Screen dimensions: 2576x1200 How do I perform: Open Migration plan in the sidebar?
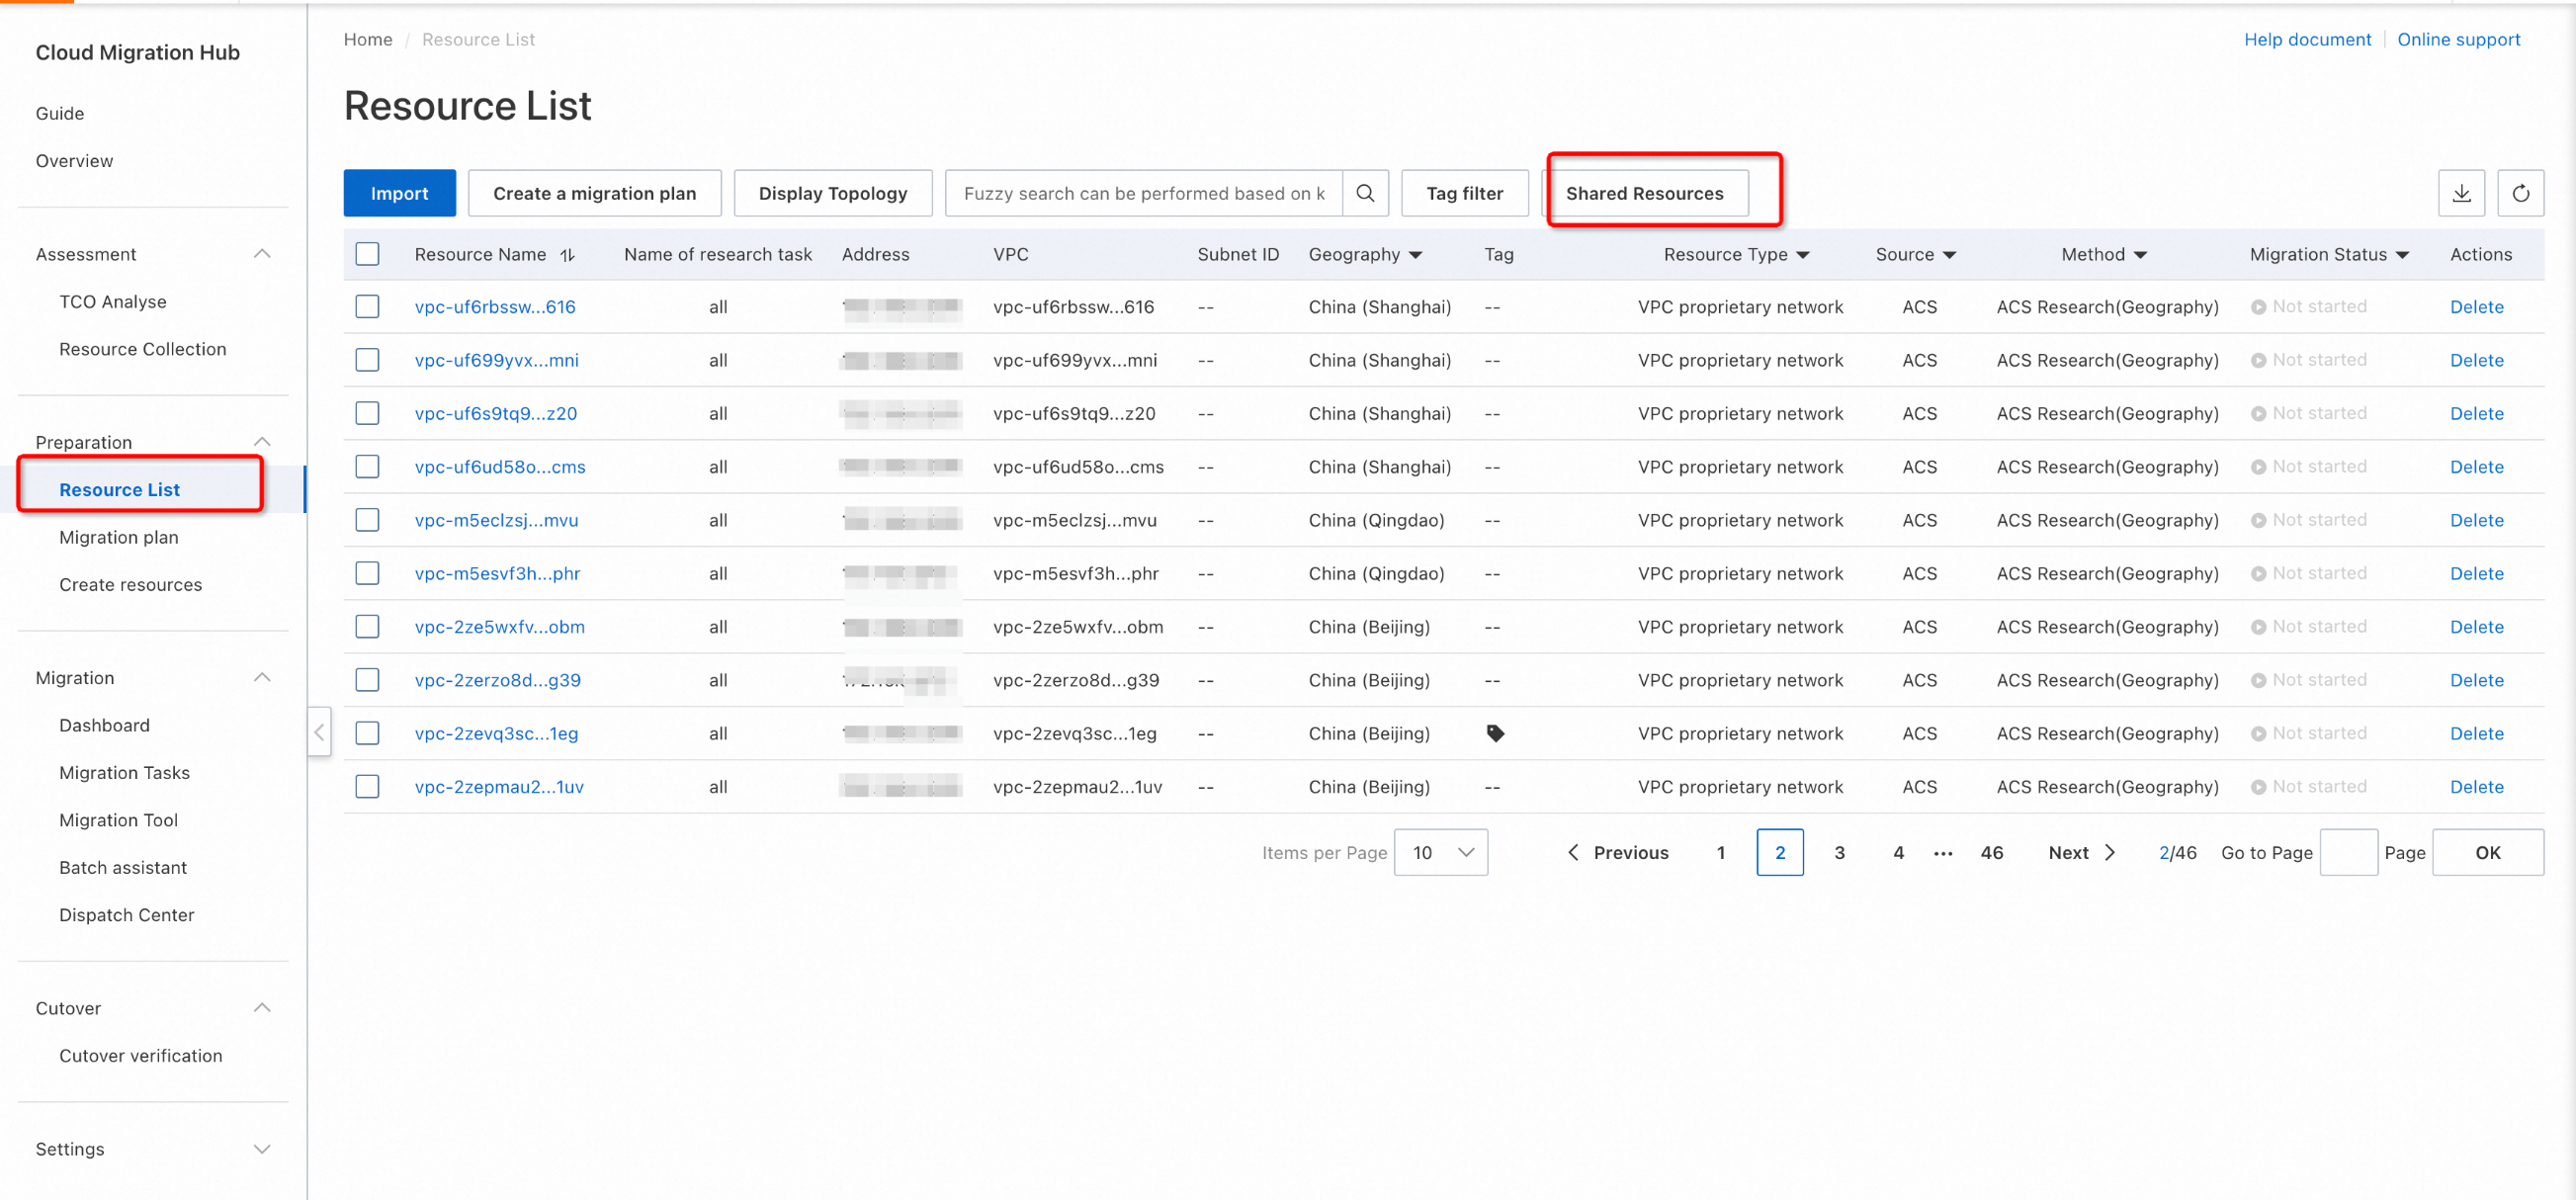[118, 537]
